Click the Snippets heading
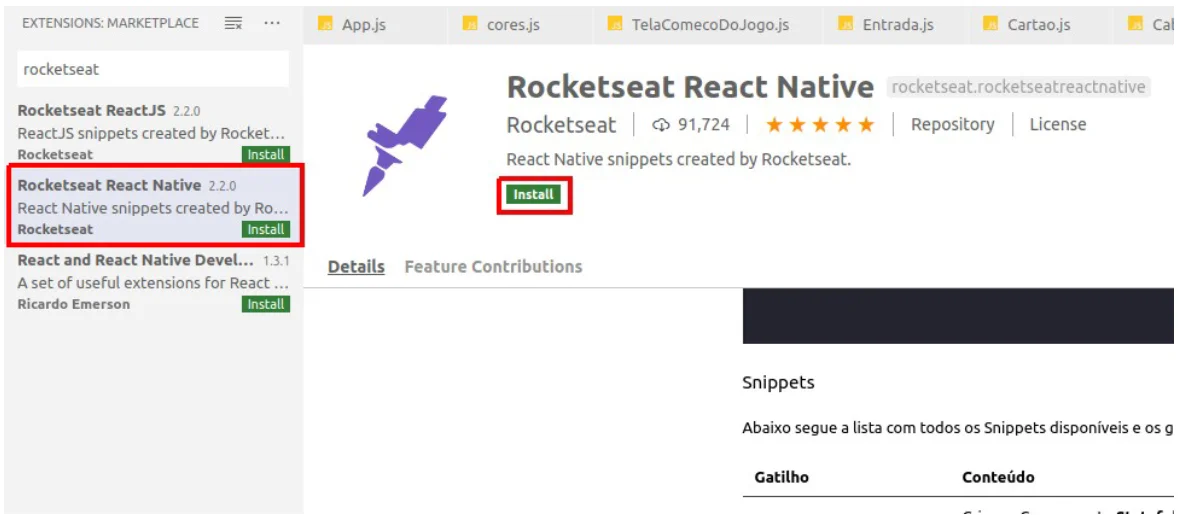The height and width of the screenshot is (515, 1178). pyautogui.click(x=778, y=383)
